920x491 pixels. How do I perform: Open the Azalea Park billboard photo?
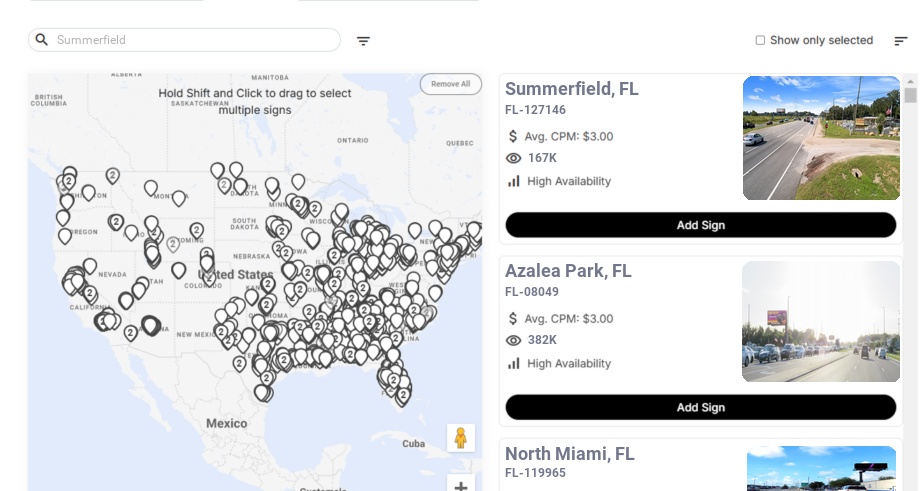pos(821,321)
